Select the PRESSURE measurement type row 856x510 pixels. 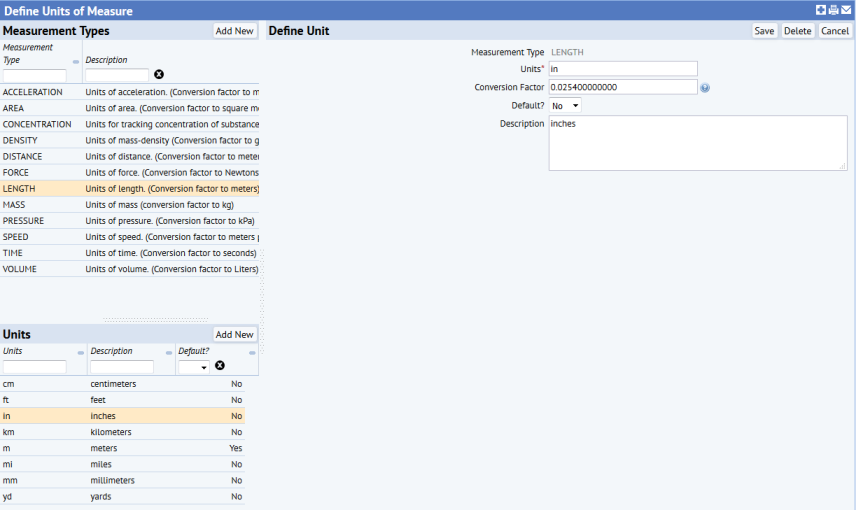[129, 221]
